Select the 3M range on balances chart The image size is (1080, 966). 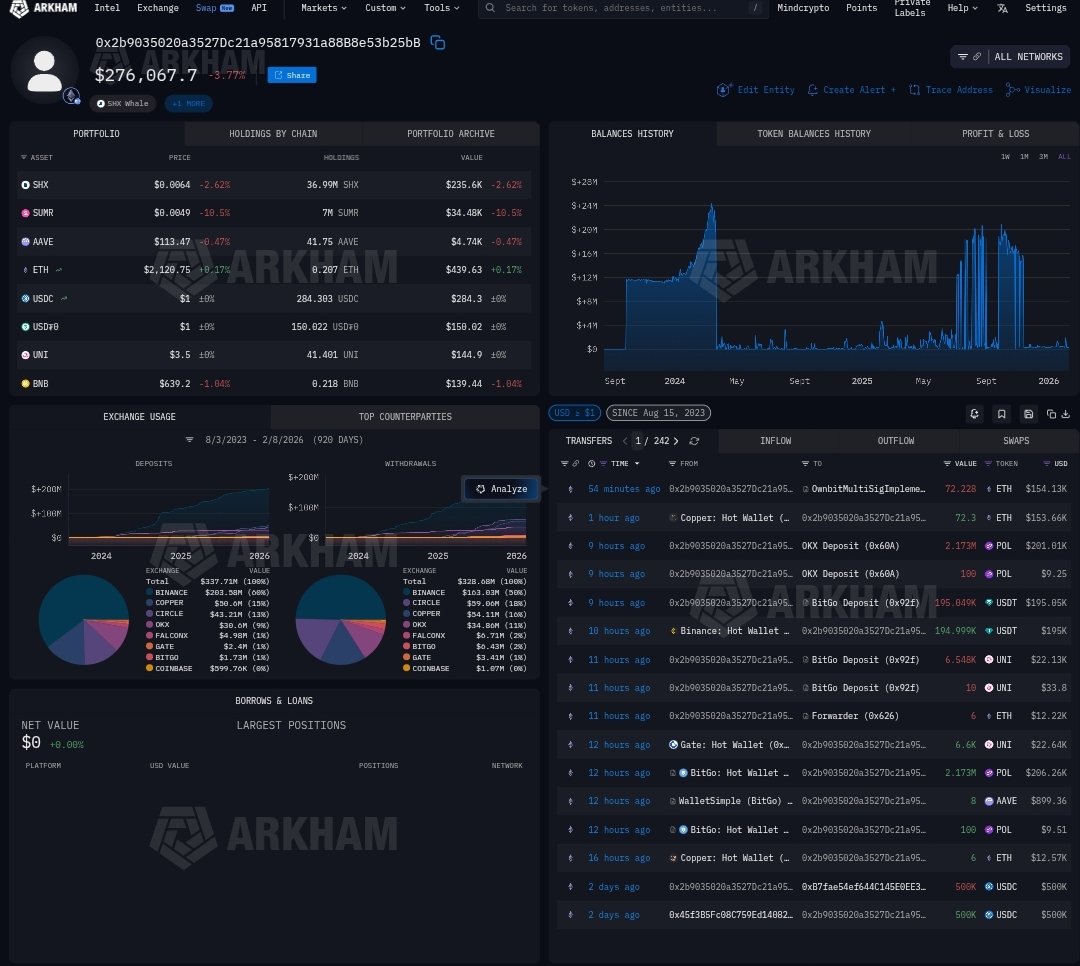point(1043,157)
